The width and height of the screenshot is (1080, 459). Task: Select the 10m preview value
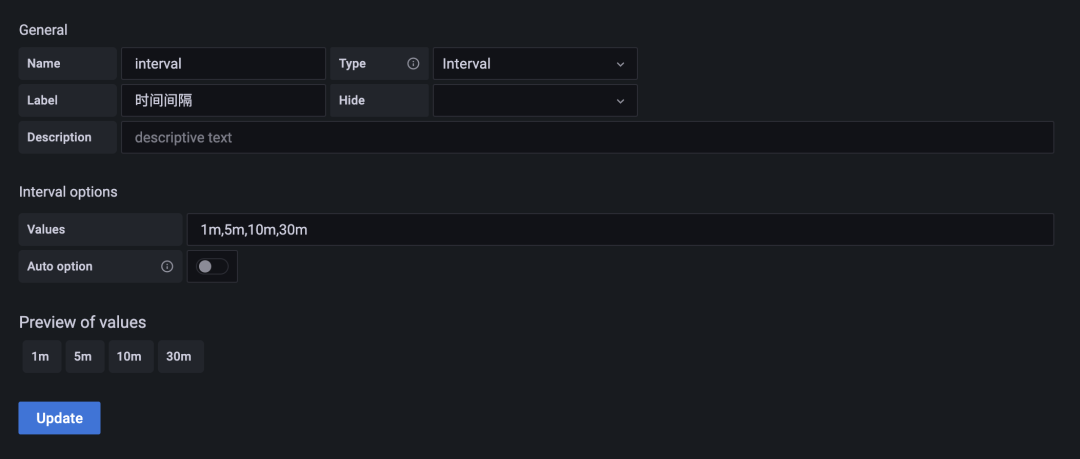130,357
